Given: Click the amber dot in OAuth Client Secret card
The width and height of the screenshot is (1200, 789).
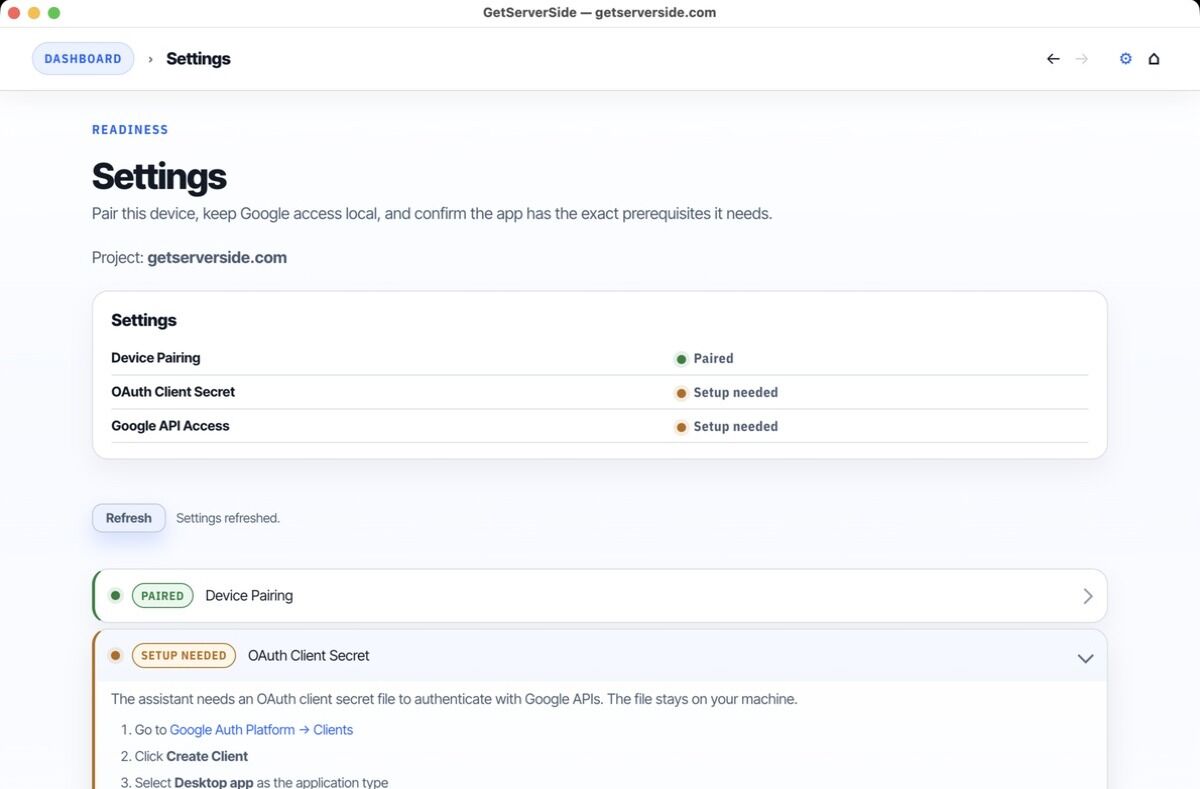Looking at the screenshot, I should (x=117, y=655).
